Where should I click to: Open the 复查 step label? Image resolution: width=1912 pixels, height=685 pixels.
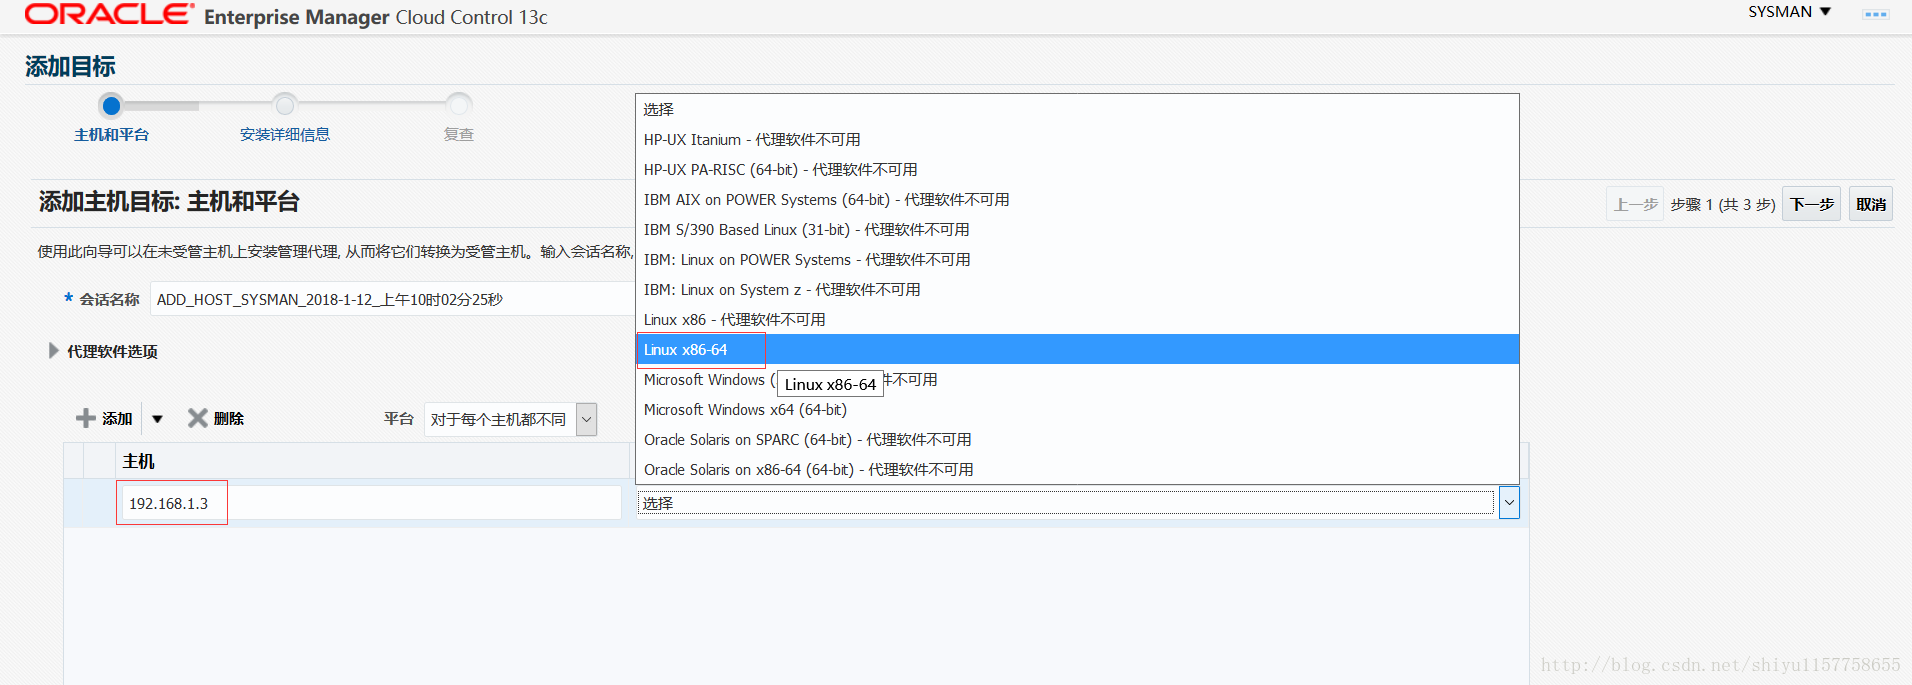(459, 135)
